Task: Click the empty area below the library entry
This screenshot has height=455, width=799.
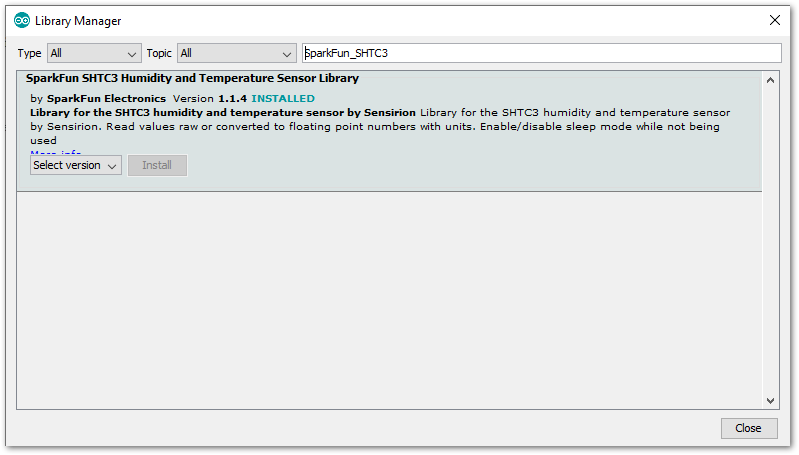Action: pos(389,300)
